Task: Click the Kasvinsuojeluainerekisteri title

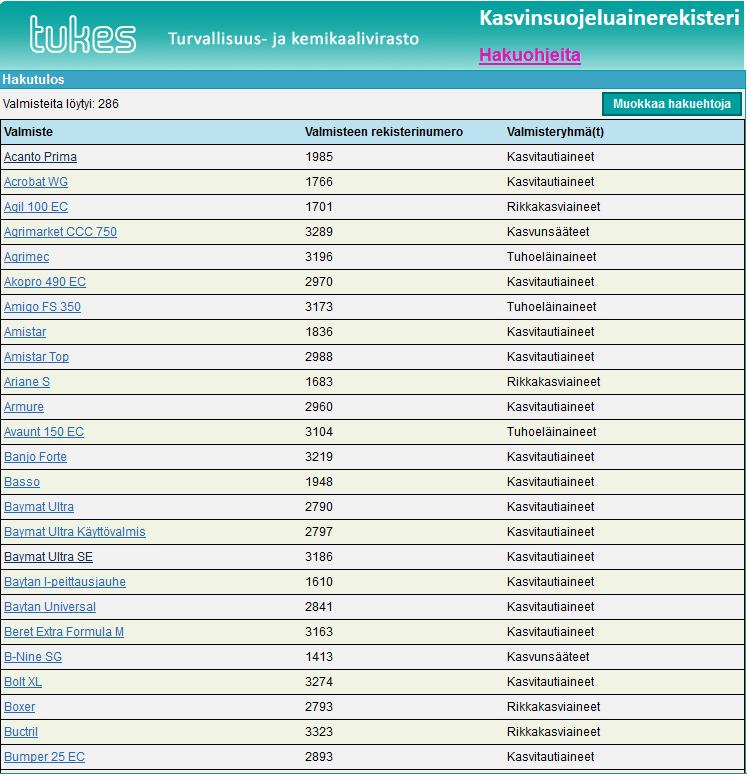Action: pyautogui.click(x=609, y=19)
